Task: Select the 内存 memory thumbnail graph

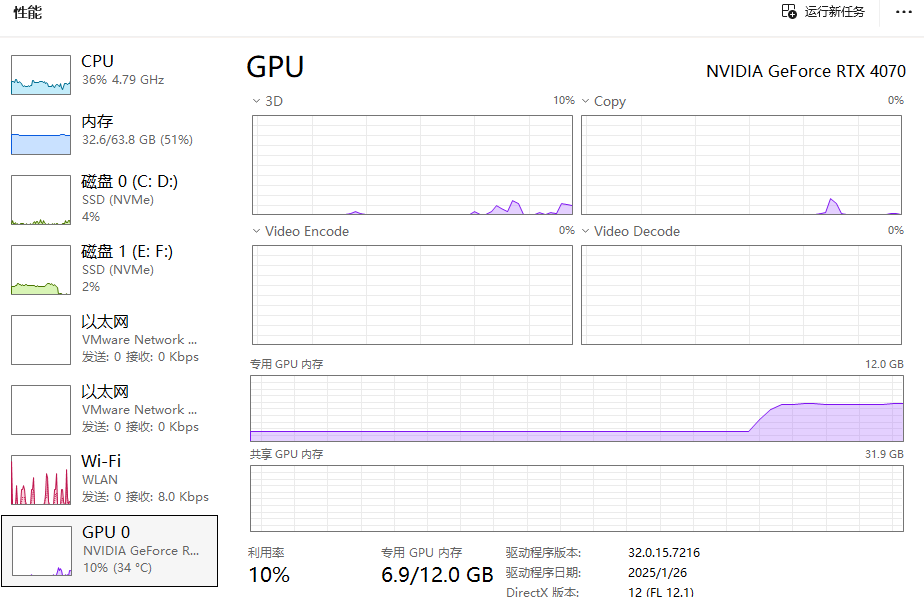Action: coord(41,135)
